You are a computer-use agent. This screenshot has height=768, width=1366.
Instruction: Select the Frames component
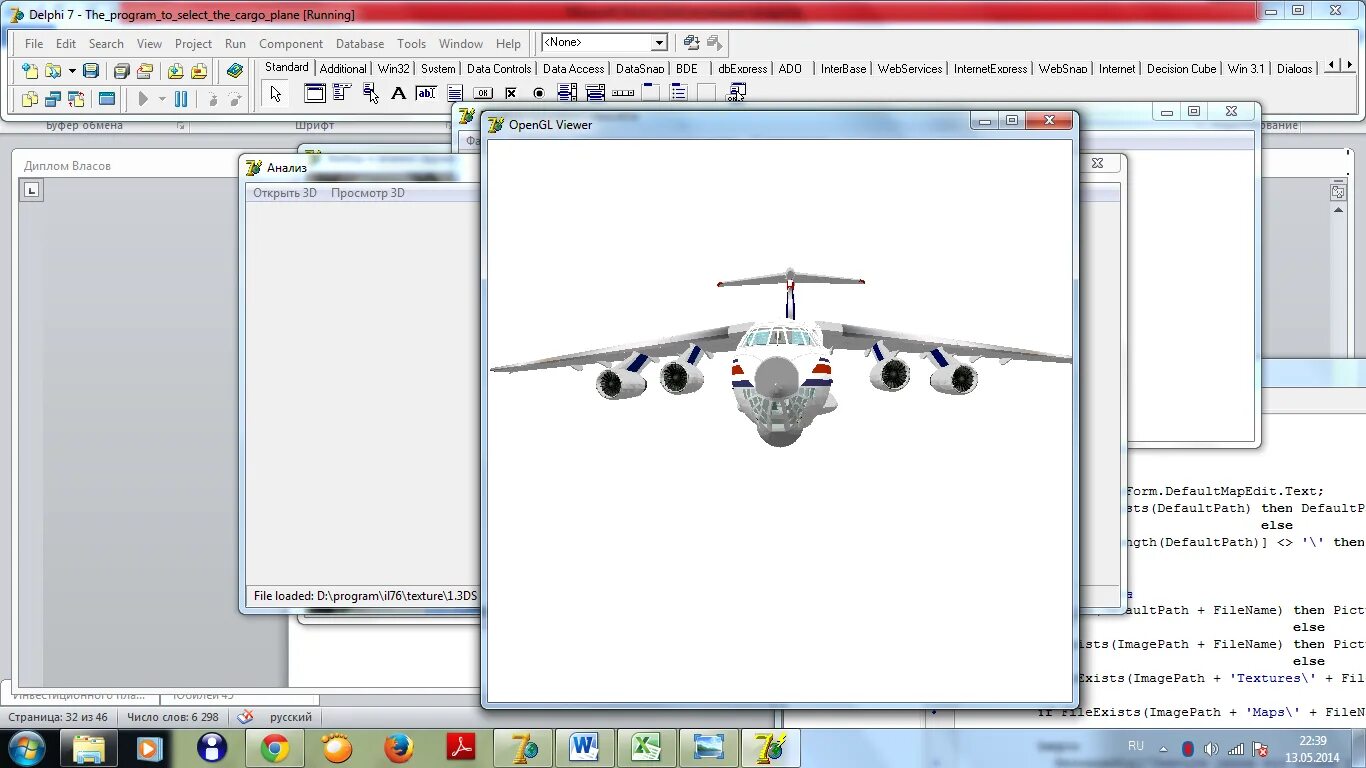(x=315, y=93)
